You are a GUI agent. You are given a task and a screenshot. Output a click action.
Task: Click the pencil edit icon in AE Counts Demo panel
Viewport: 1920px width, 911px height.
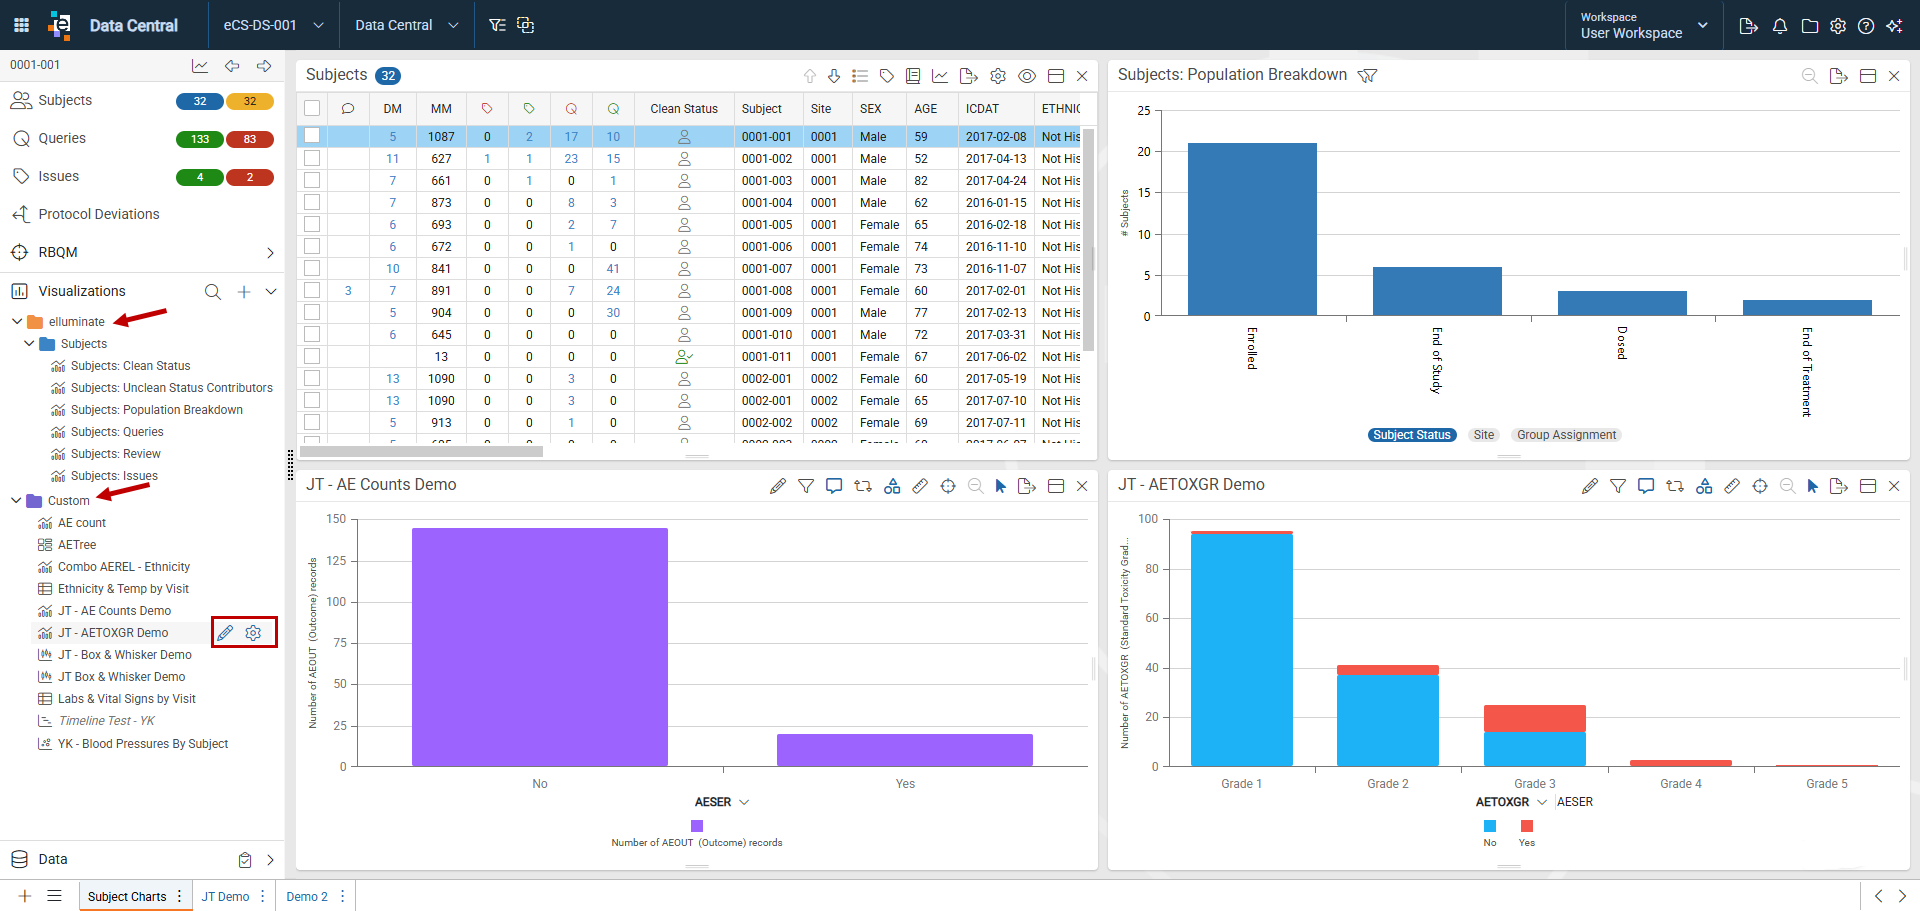pyautogui.click(x=778, y=486)
